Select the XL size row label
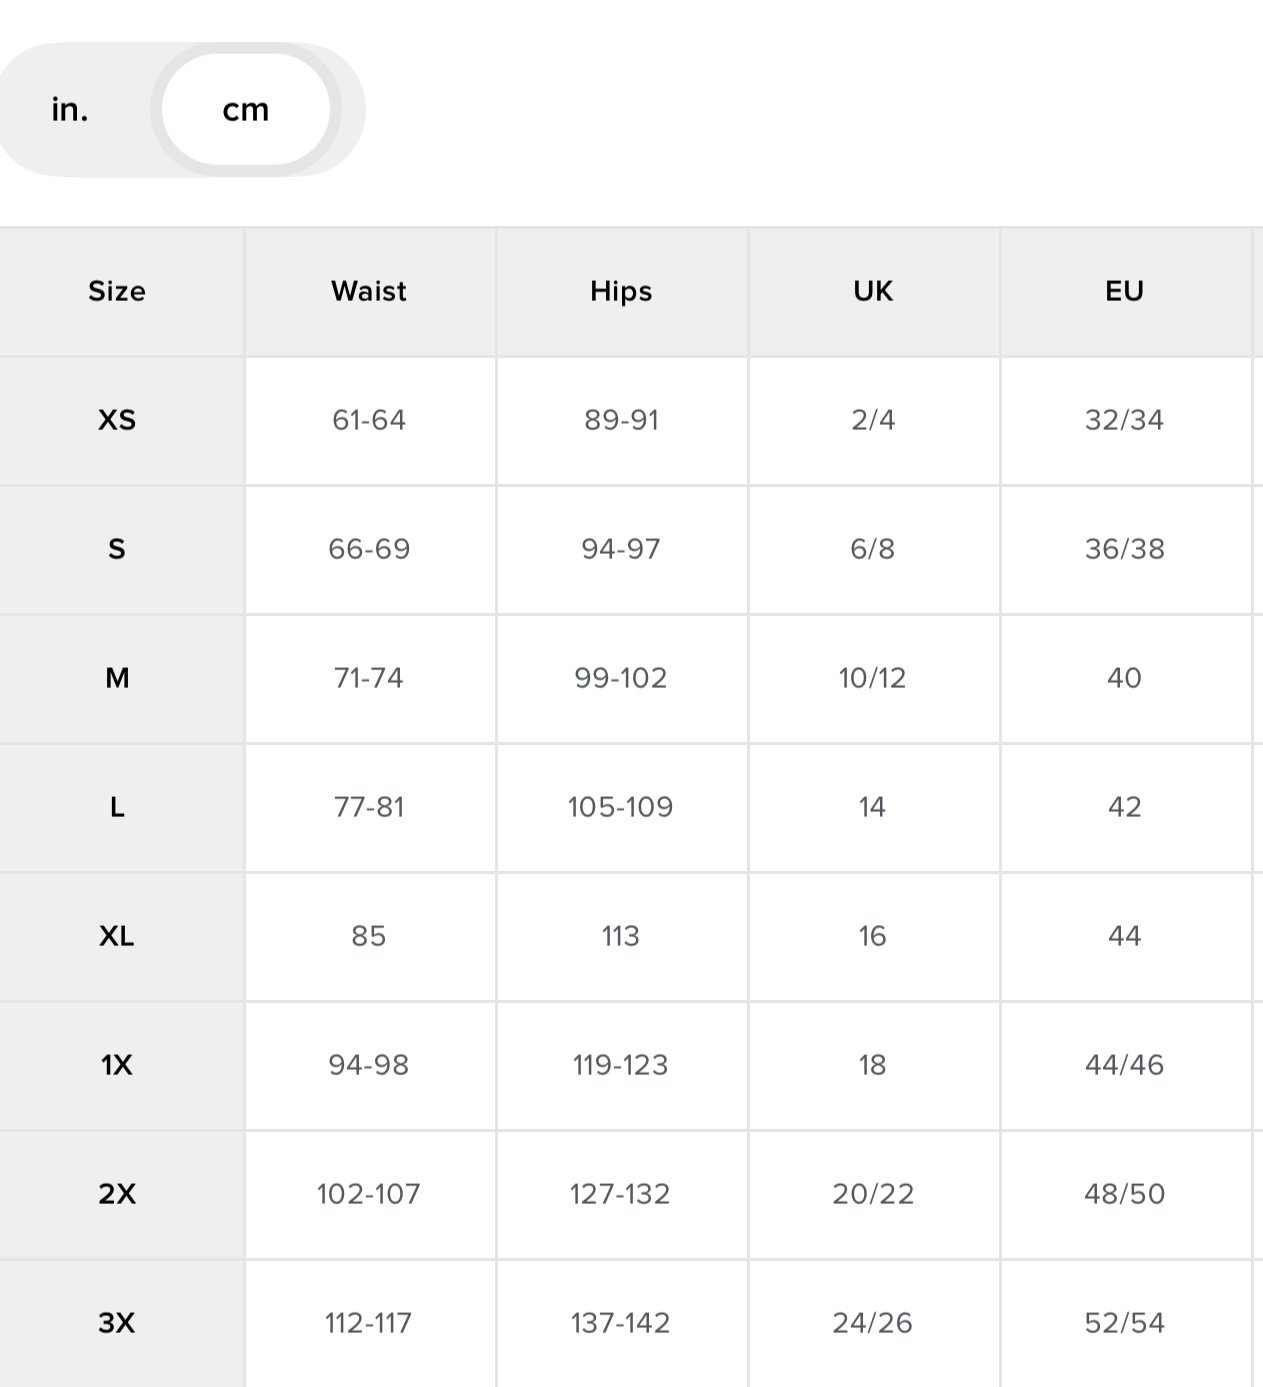This screenshot has height=1387, width=1263. [x=117, y=936]
